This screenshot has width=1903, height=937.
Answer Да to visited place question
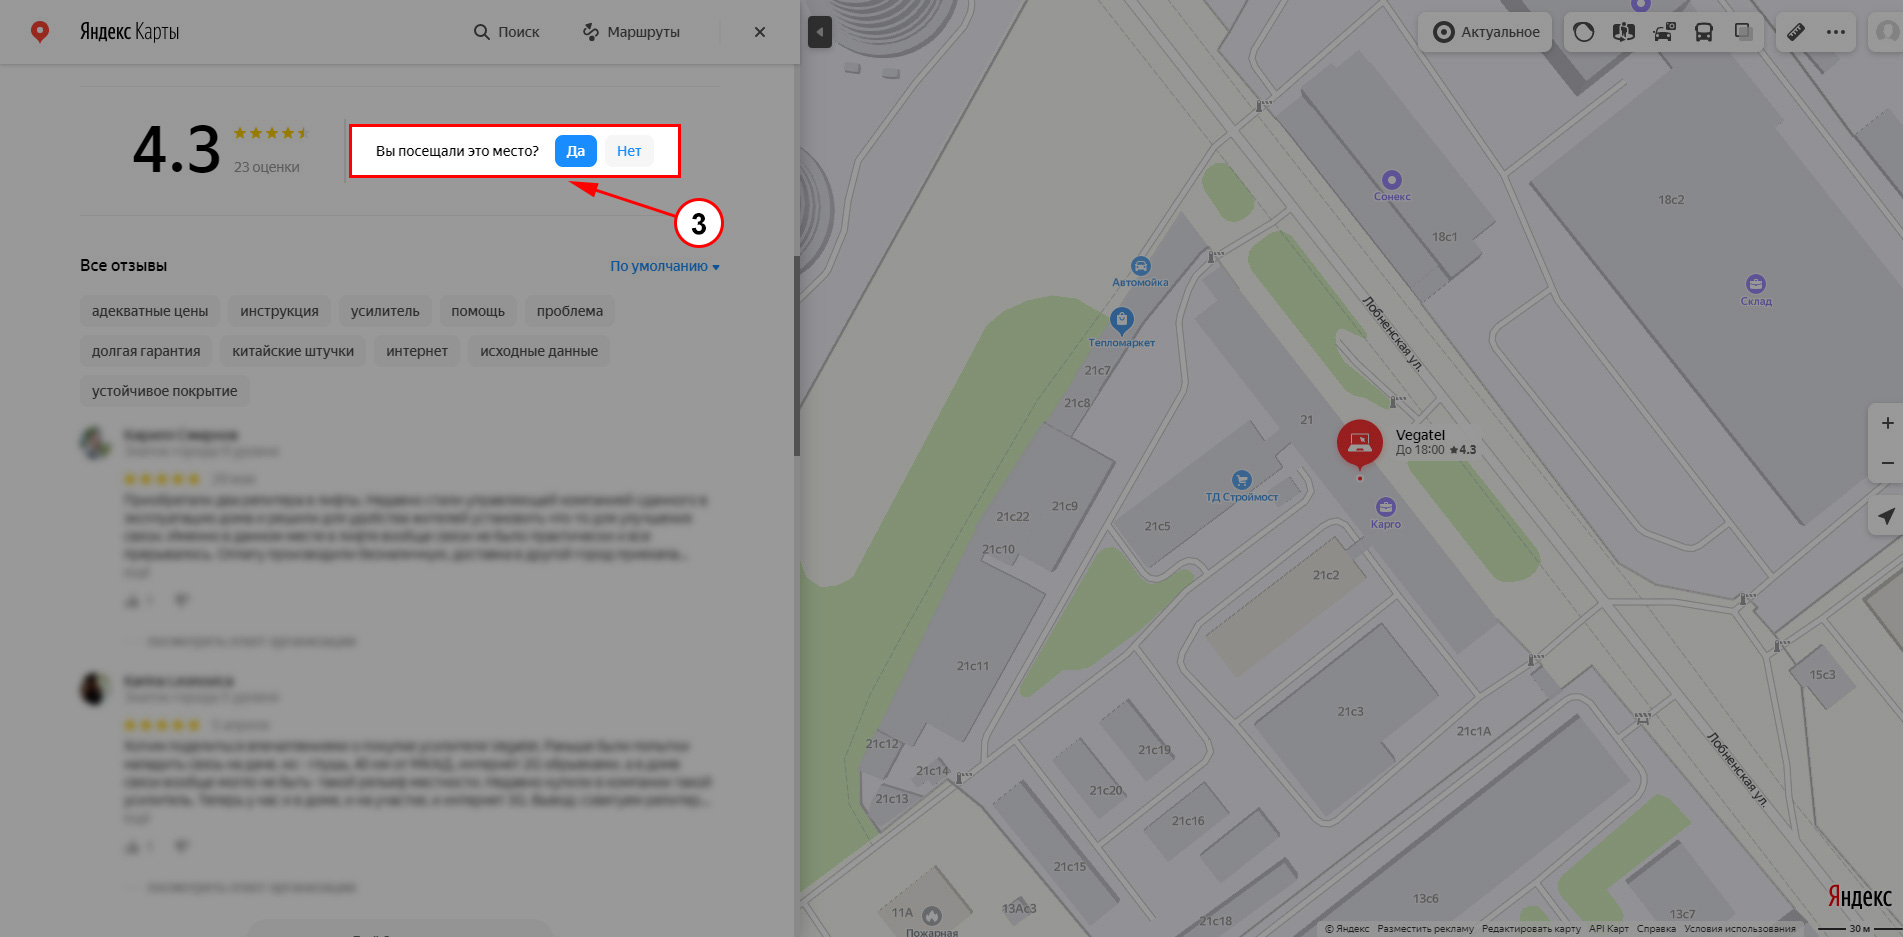click(x=576, y=151)
